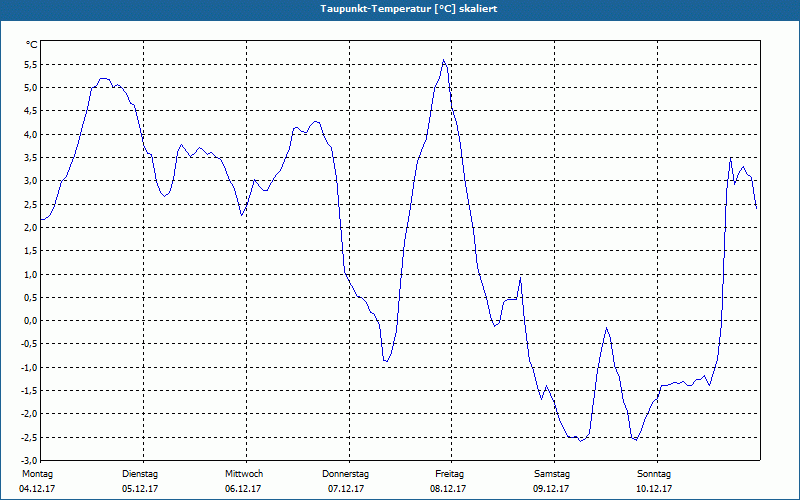Image resolution: width=800 pixels, height=500 pixels.
Task: Click the "Dienstag" day label
Action: [140, 474]
